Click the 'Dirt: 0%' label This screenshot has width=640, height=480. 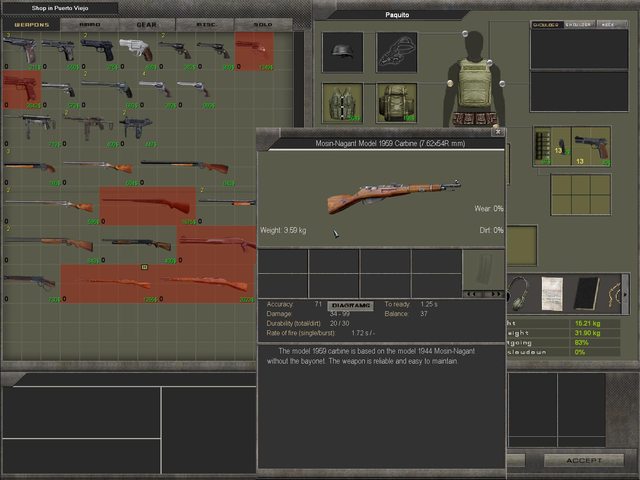coord(491,230)
